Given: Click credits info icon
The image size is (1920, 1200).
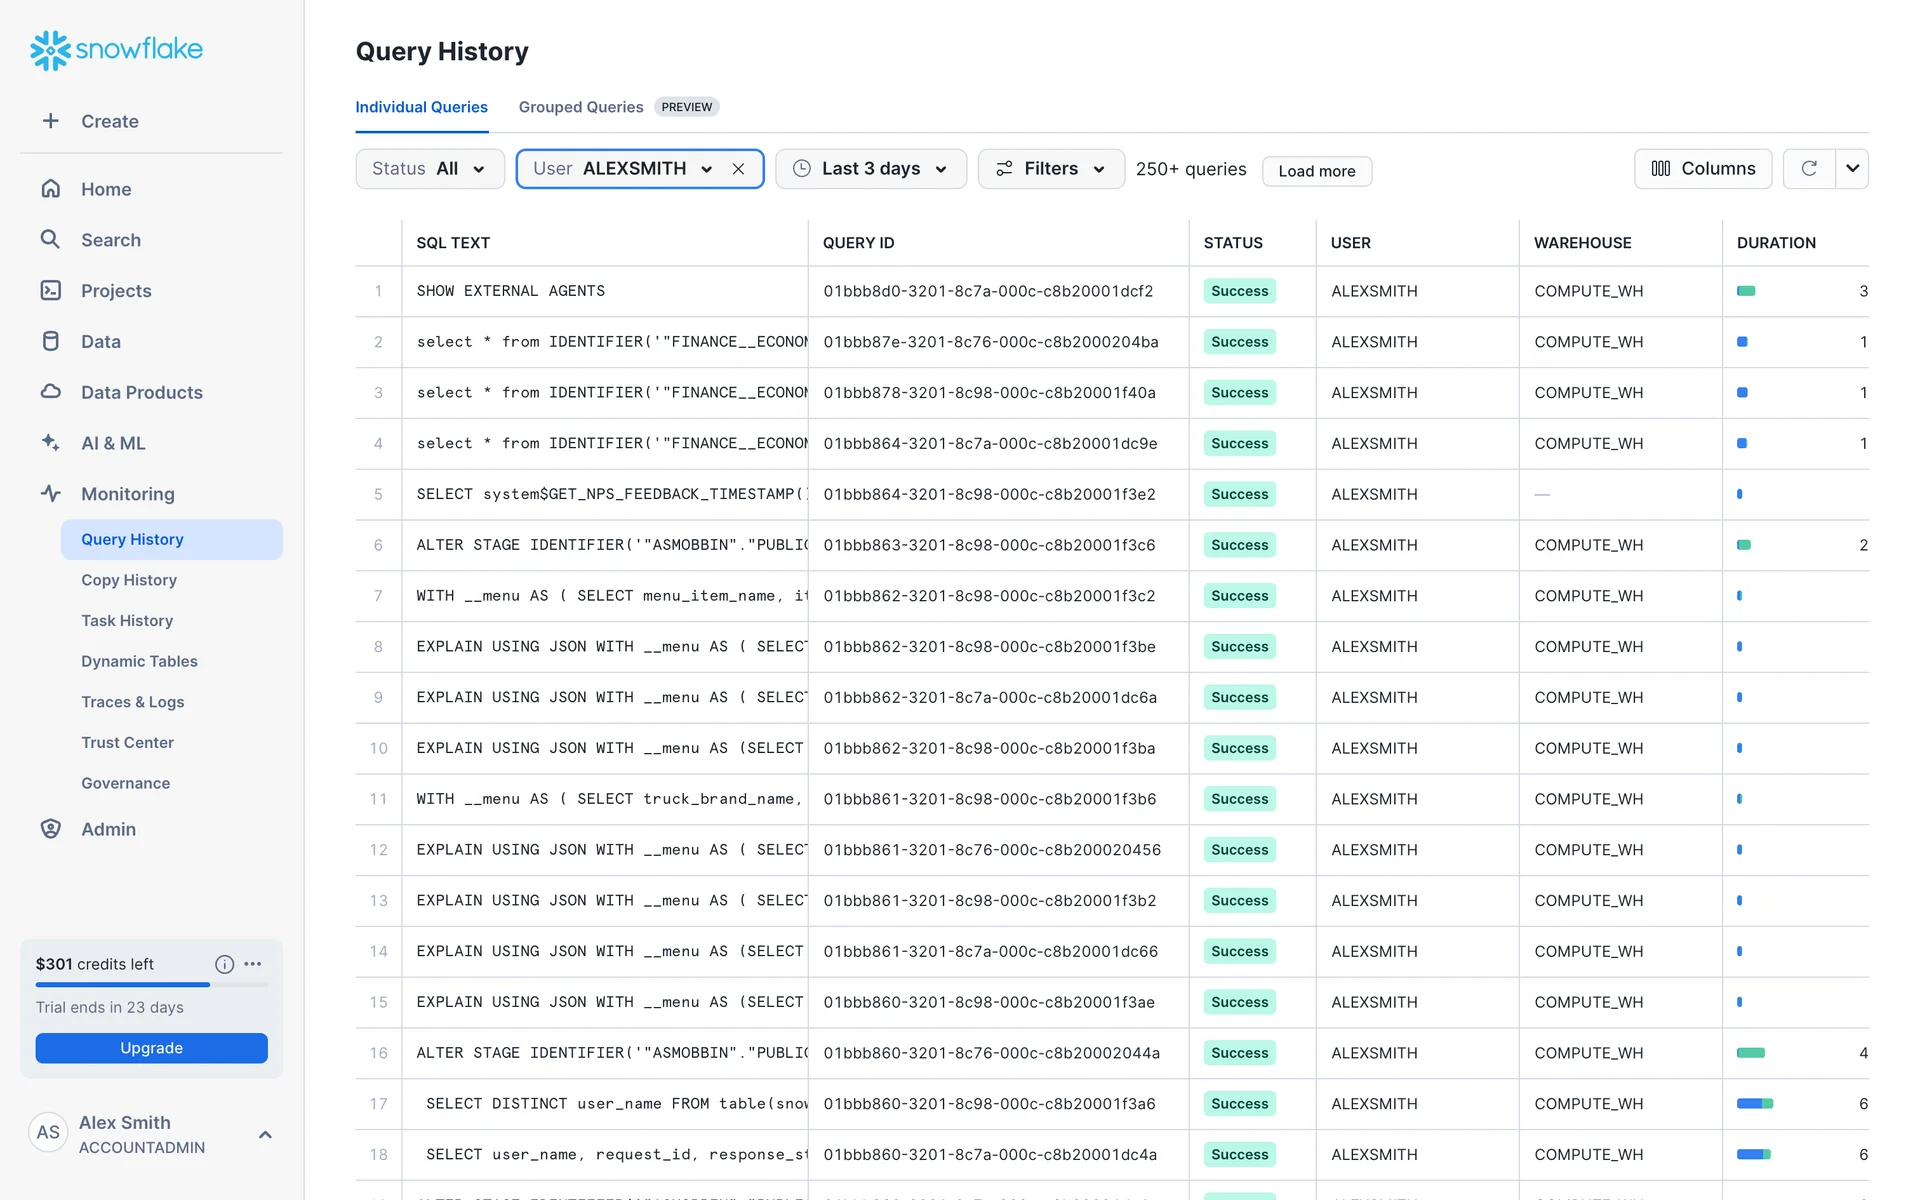Looking at the screenshot, I should [x=224, y=964].
